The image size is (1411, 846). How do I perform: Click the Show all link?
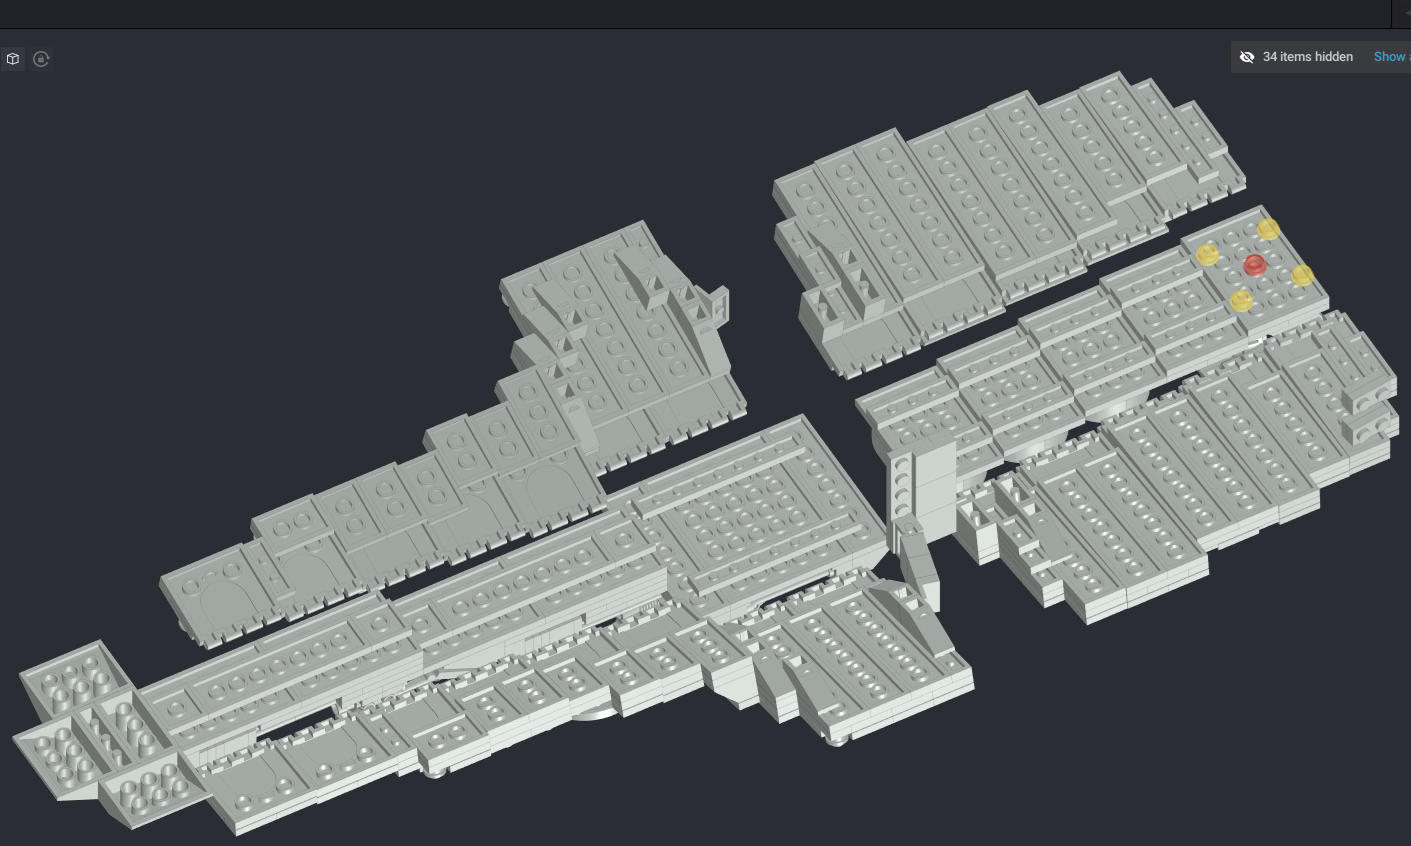1390,57
